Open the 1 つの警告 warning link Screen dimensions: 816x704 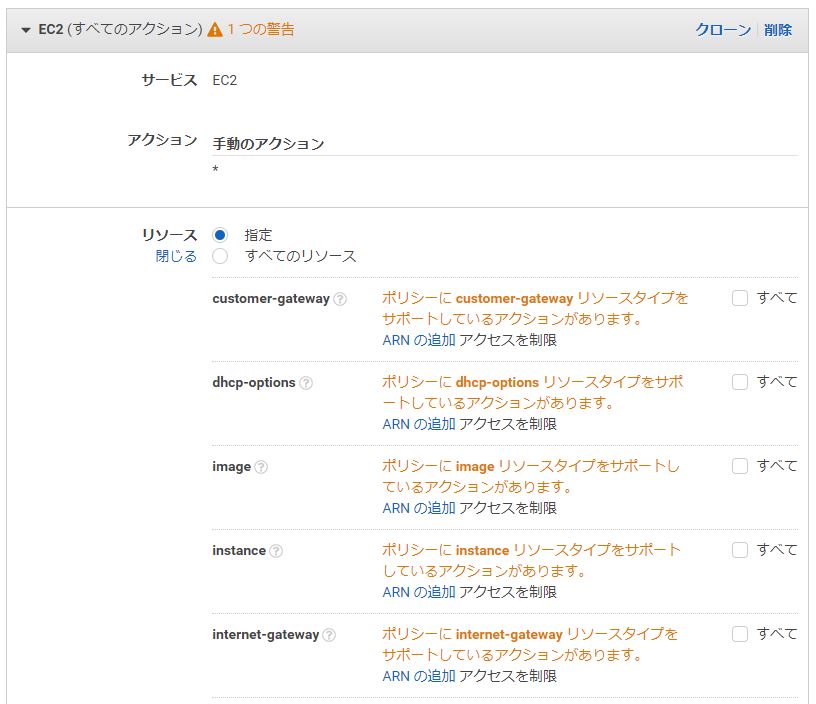coord(261,29)
